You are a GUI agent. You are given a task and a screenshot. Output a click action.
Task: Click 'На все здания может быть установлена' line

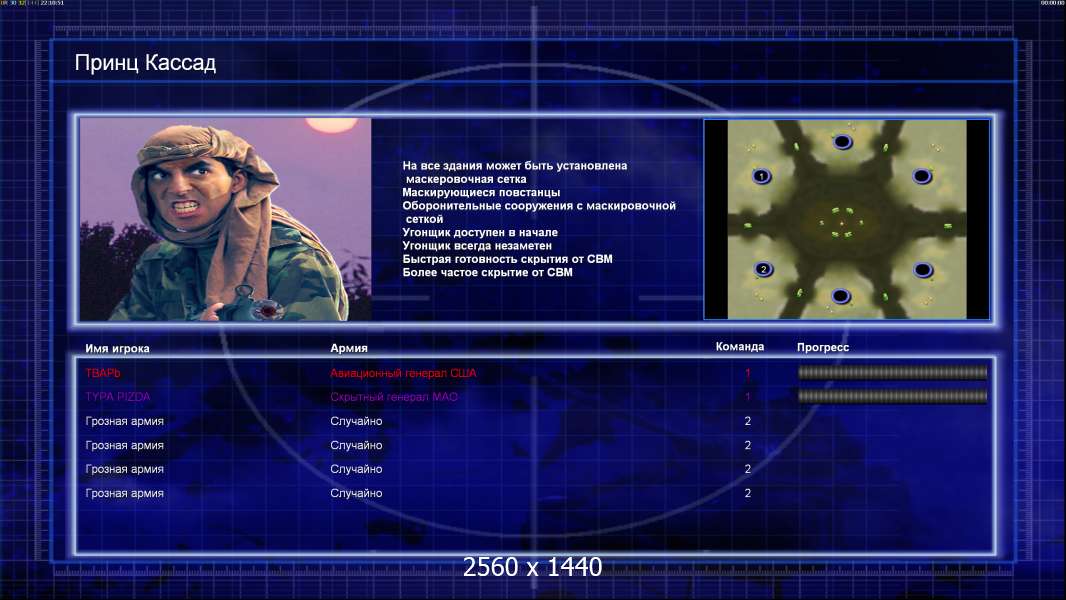pos(515,166)
